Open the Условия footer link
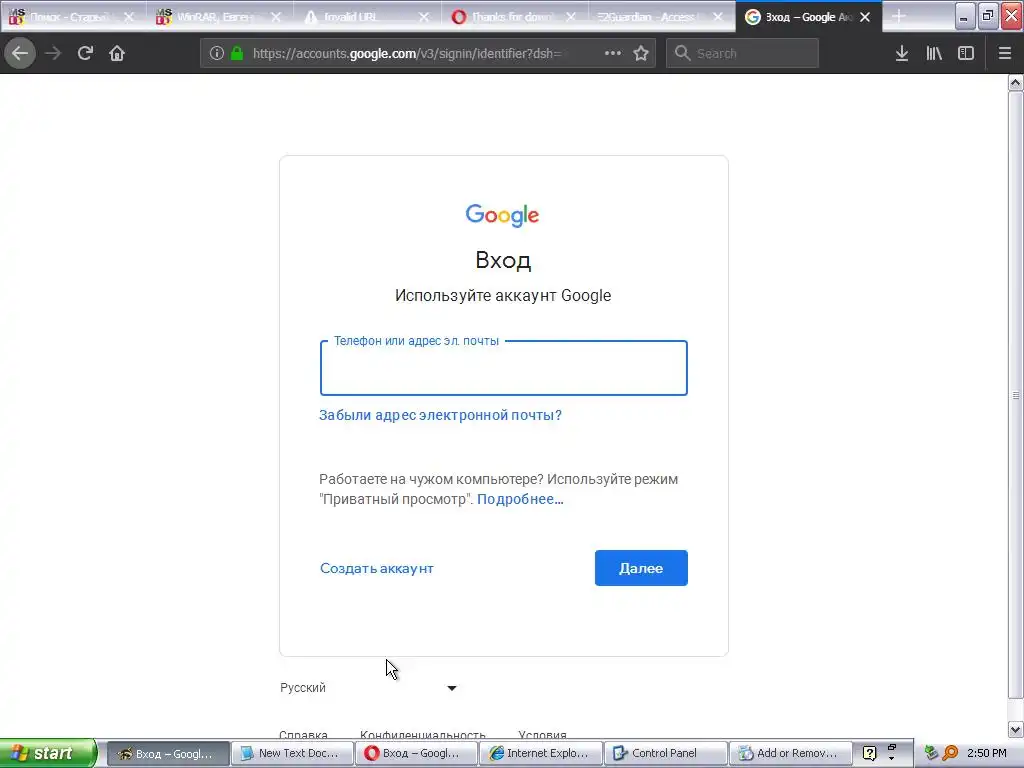This screenshot has width=1024, height=768. point(542,735)
